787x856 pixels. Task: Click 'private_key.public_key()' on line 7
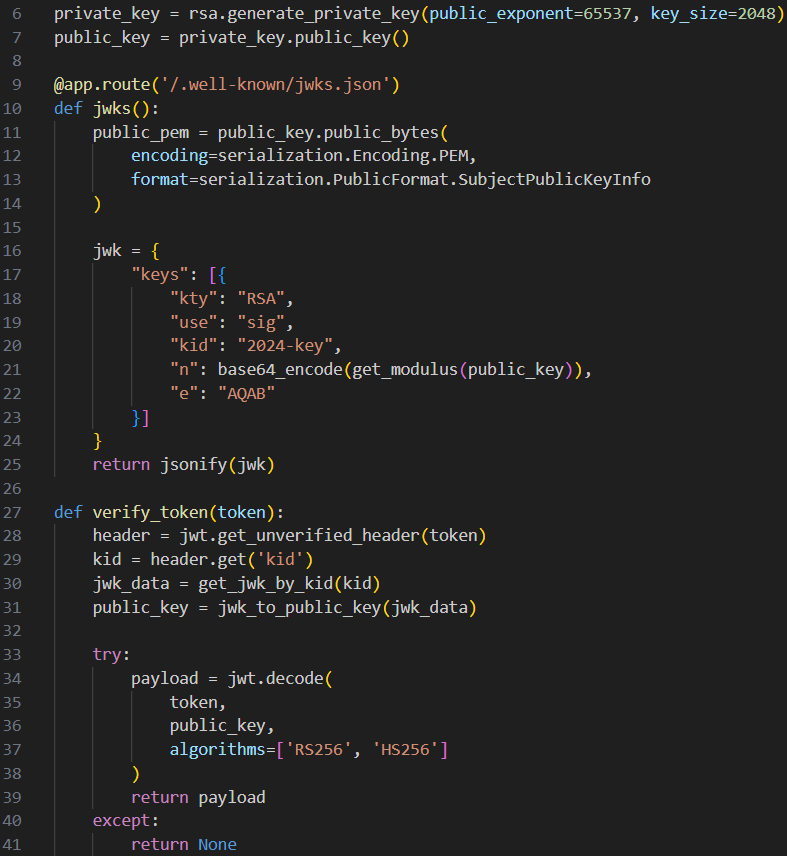coord(294,38)
